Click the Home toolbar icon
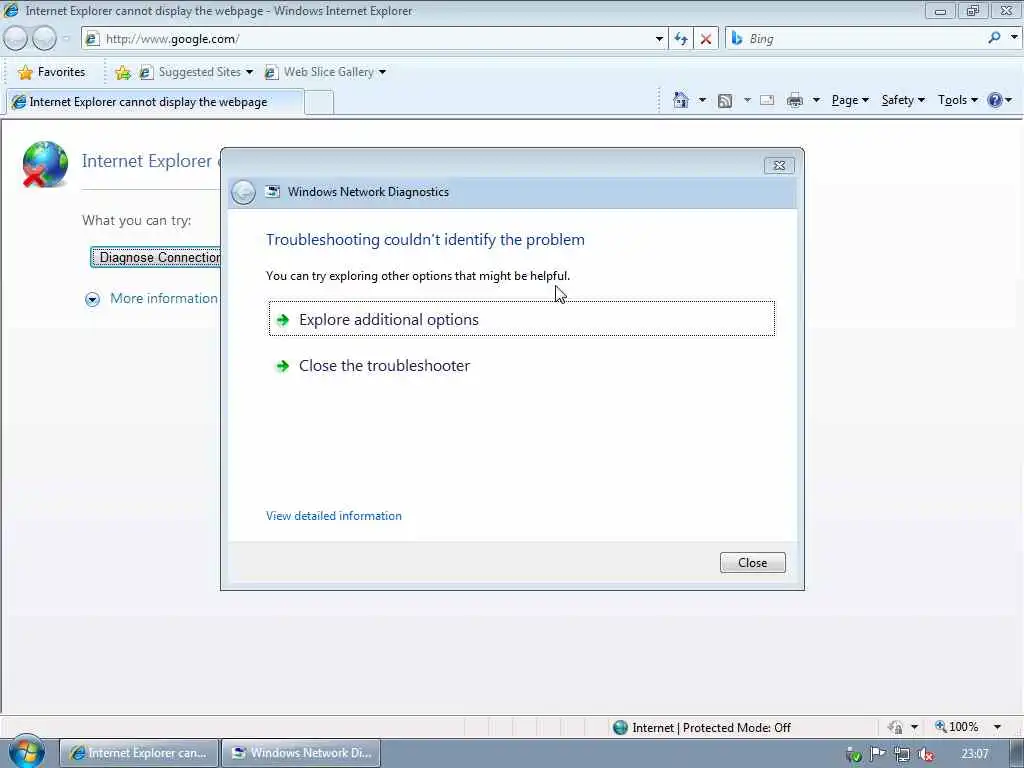 [x=680, y=100]
